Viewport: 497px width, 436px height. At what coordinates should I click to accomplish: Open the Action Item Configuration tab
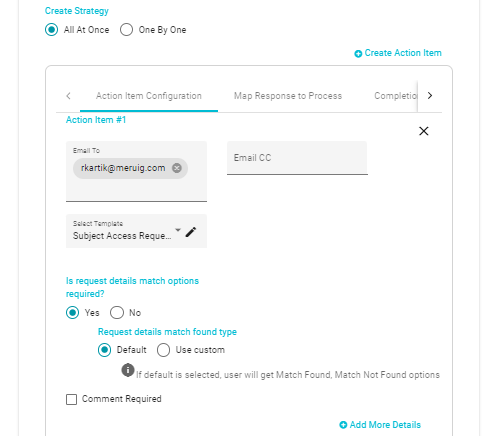149,96
